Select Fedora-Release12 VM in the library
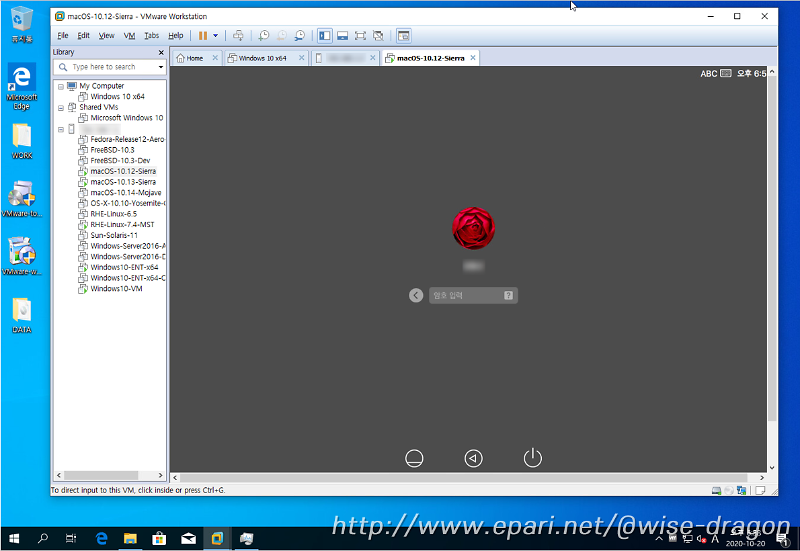Viewport: 800px width, 551px height. click(122, 139)
